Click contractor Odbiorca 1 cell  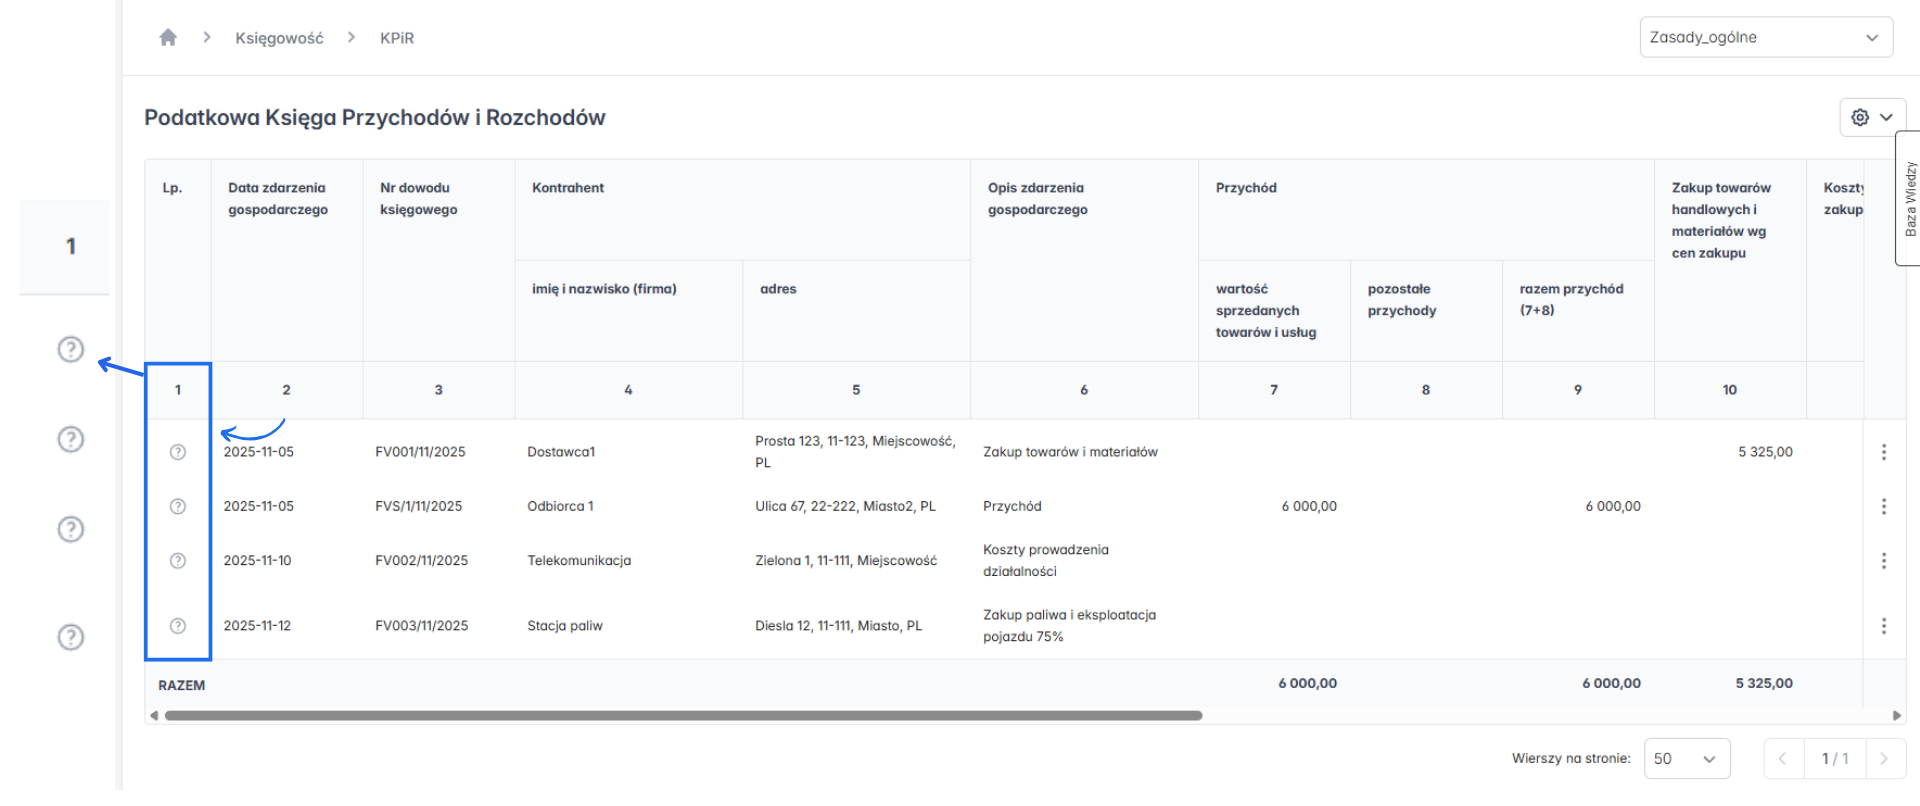click(560, 506)
